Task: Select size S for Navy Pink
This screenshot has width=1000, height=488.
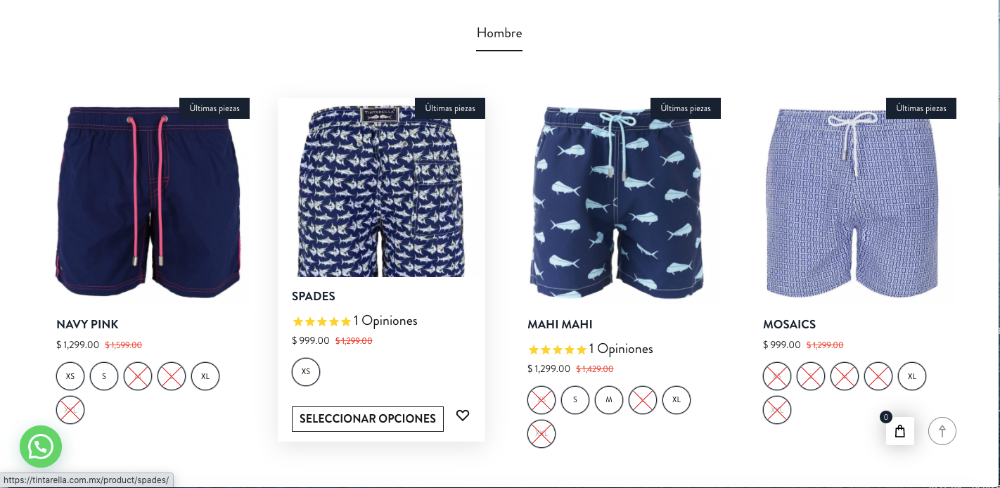Action: 104,376
